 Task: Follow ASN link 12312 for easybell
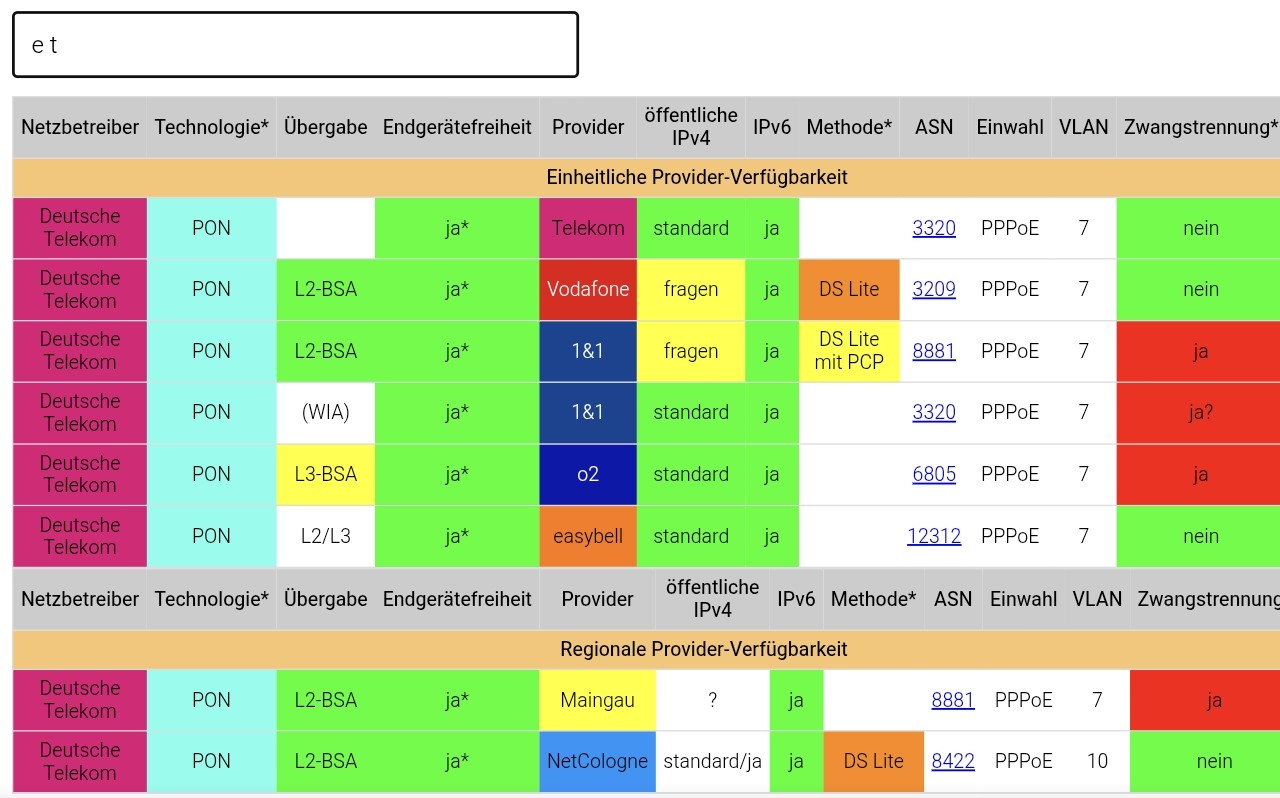pyautogui.click(x=934, y=536)
